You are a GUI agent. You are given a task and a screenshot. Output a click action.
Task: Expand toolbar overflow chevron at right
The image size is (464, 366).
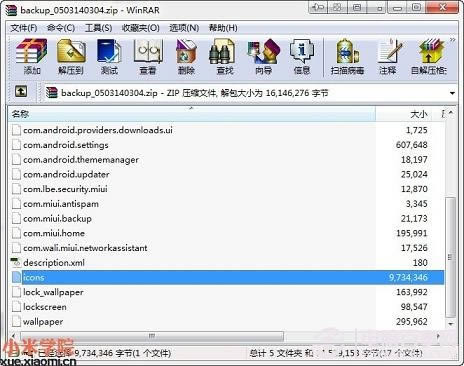tap(452, 40)
